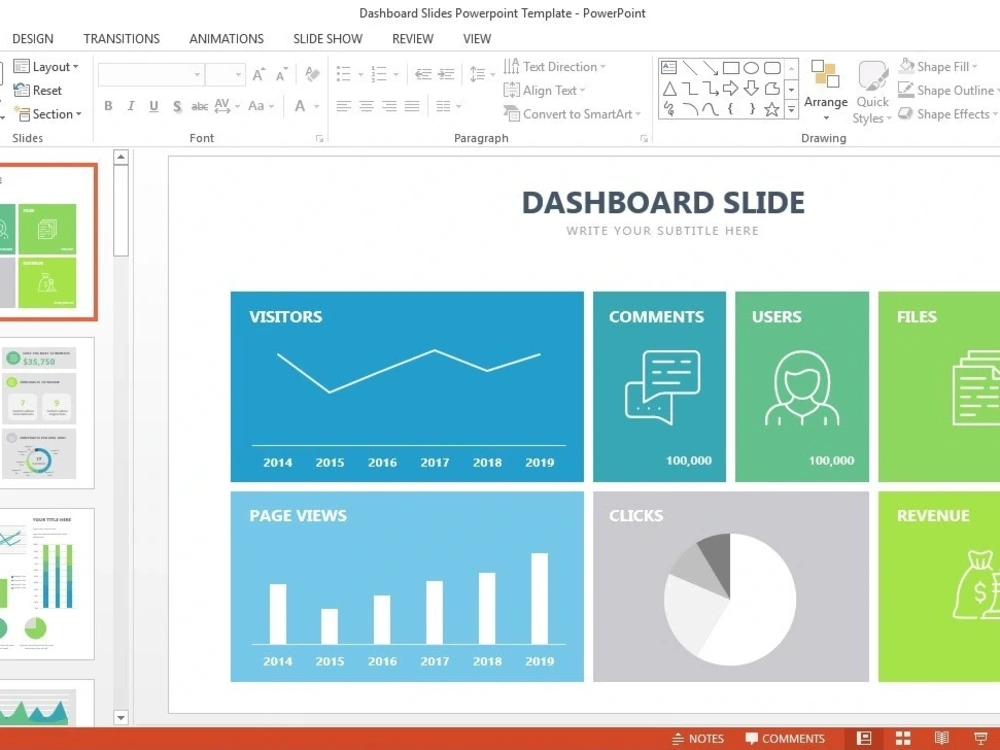Screen dimensions: 1000x750
Task: Select the Oval shape
Action: [751, 67]
